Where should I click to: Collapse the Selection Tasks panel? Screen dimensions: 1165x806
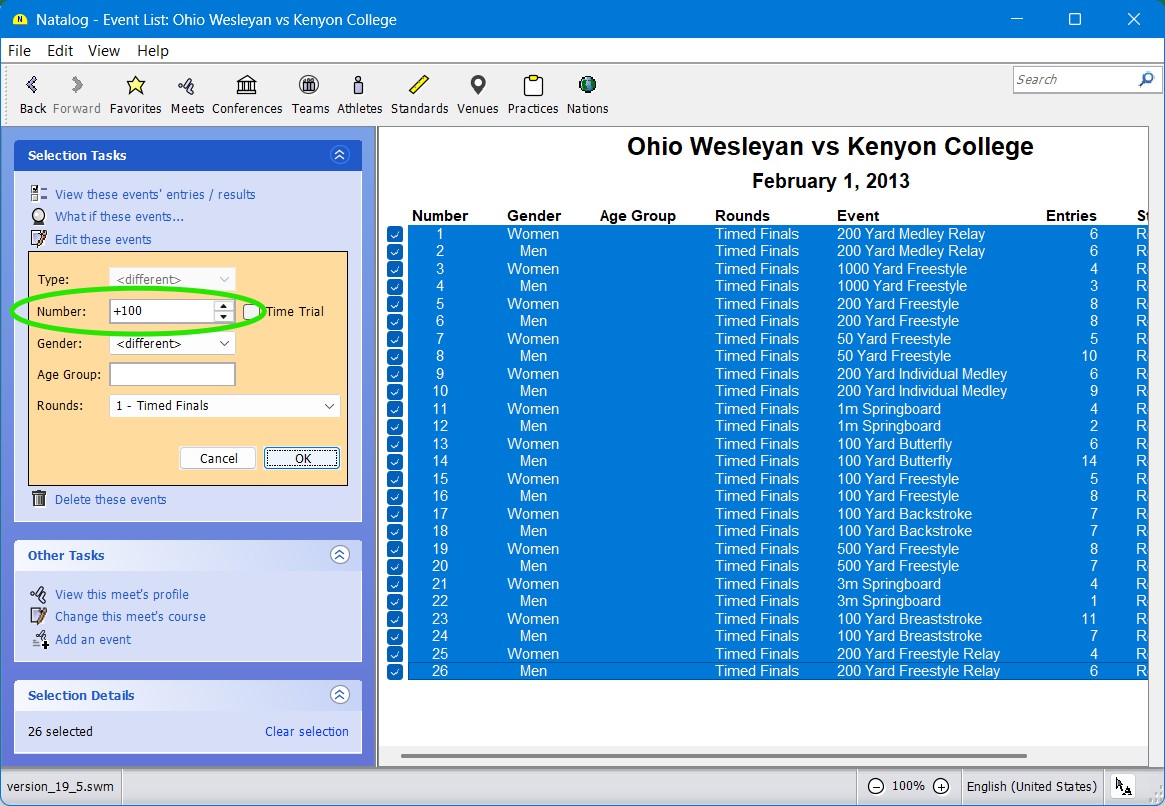pyautogui.click(x=339, y=155)
